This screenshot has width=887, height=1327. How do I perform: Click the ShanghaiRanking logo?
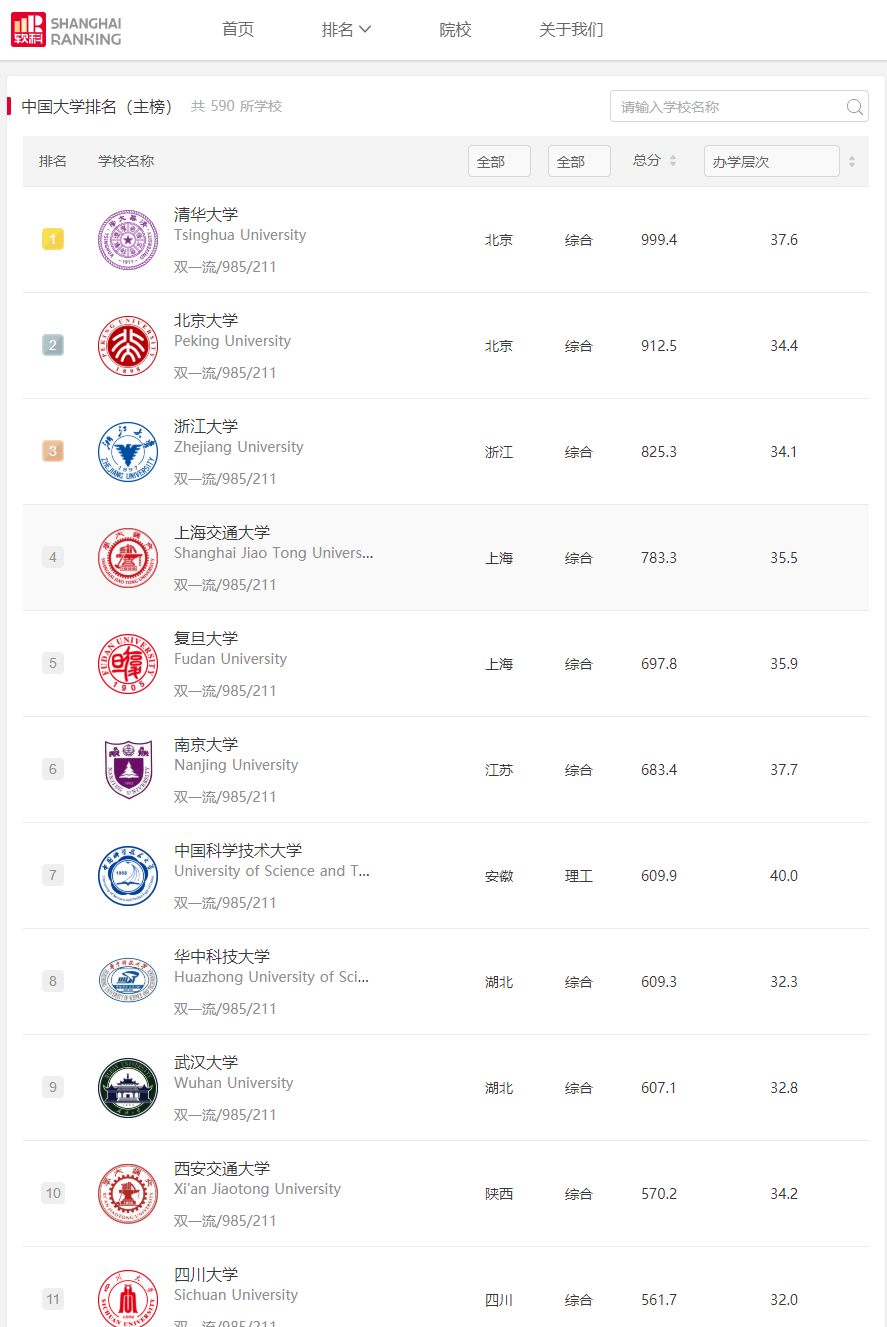point(67,30)
